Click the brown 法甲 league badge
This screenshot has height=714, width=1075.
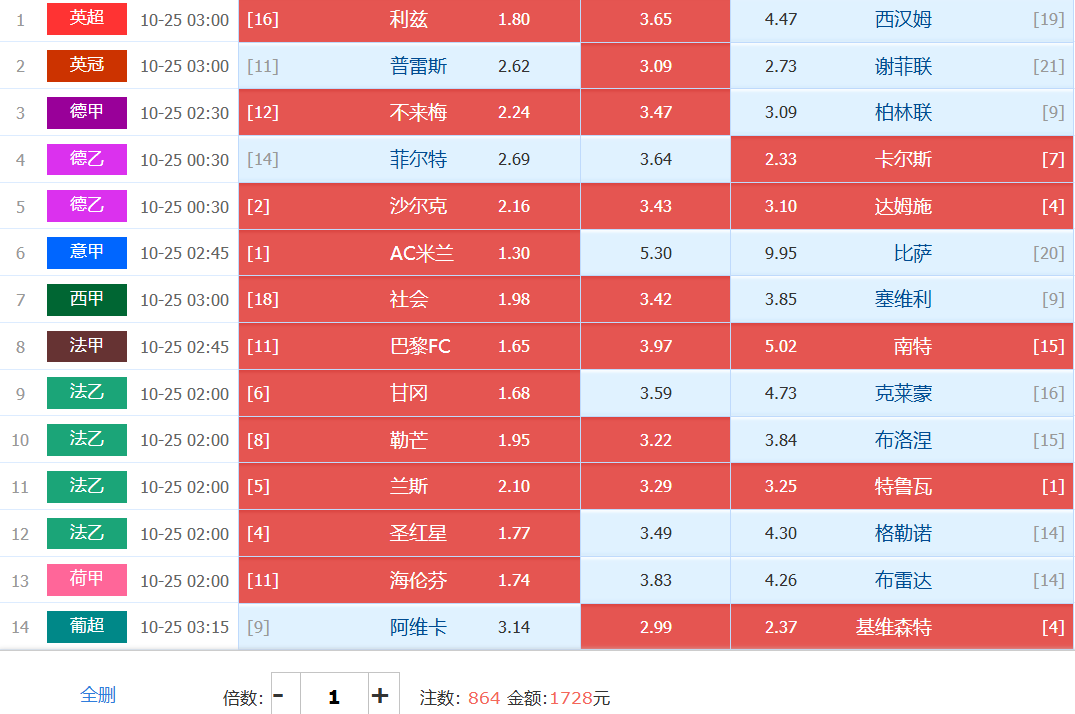click(x=87, y=346)
